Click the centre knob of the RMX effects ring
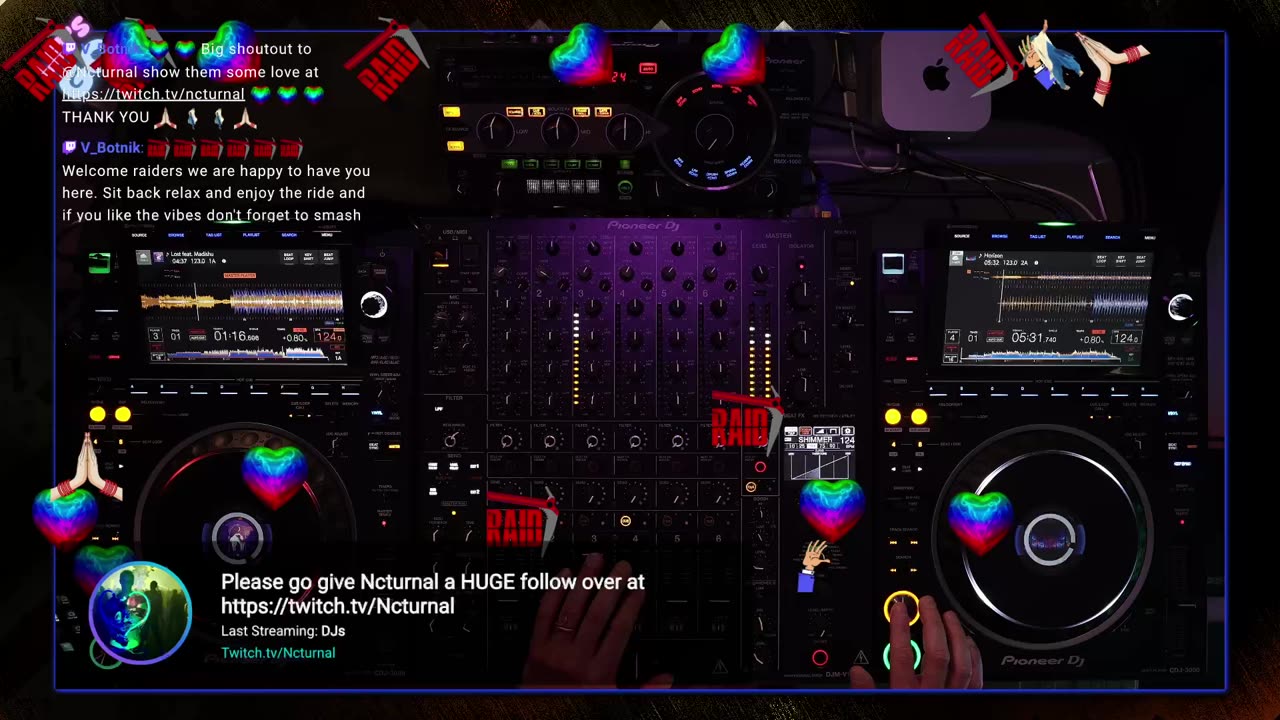The width and height of the screenshot is (1280, 720). pos(714,131)
